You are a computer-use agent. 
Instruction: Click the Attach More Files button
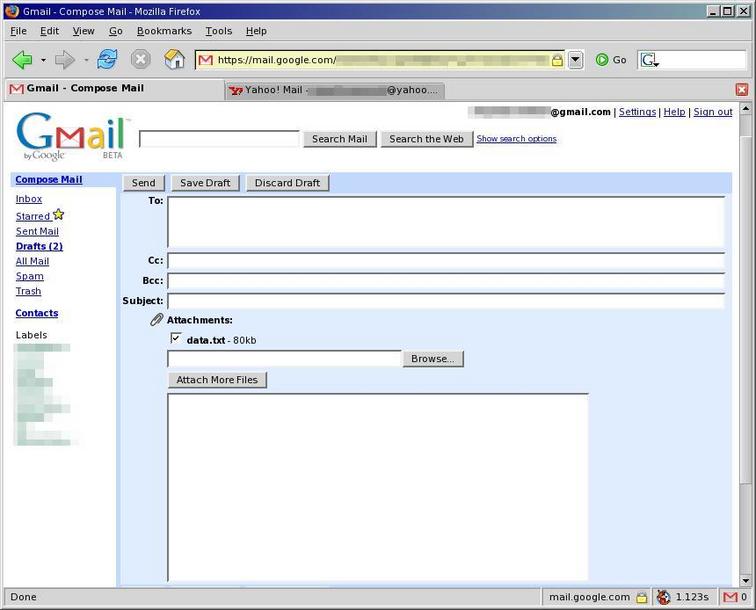coord(217,380)
